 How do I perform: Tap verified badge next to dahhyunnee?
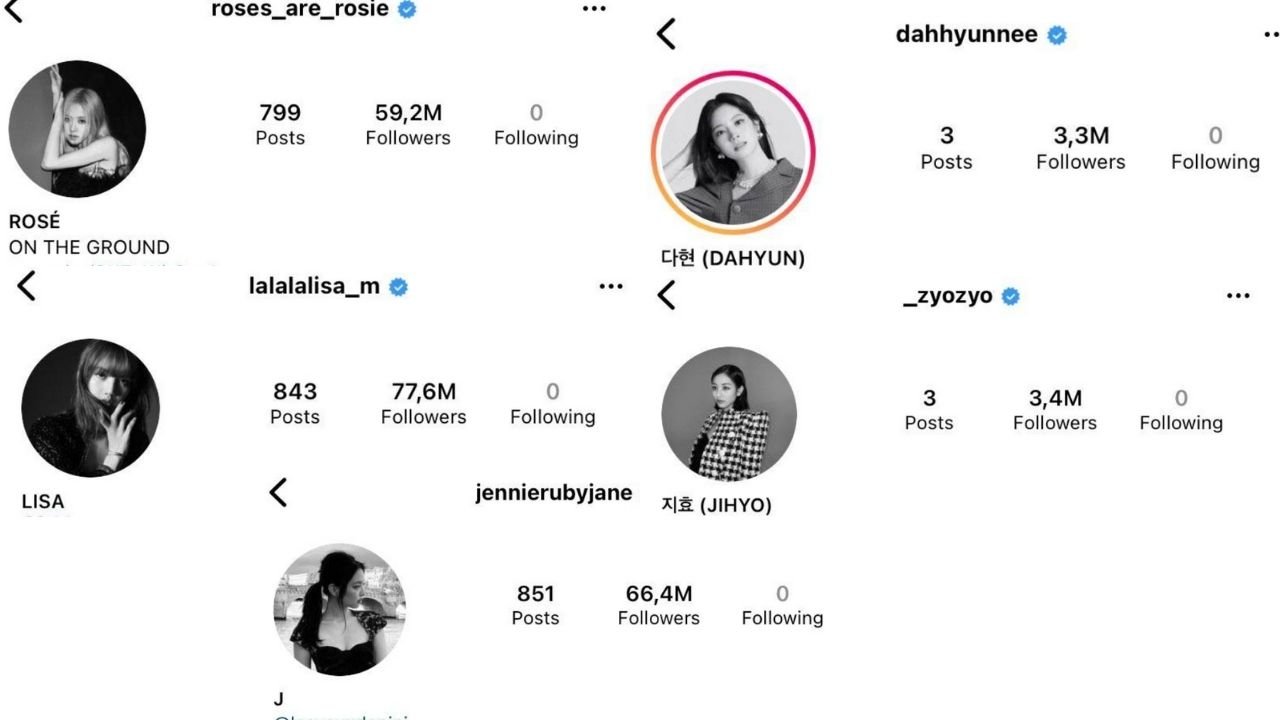(1057, 35)
